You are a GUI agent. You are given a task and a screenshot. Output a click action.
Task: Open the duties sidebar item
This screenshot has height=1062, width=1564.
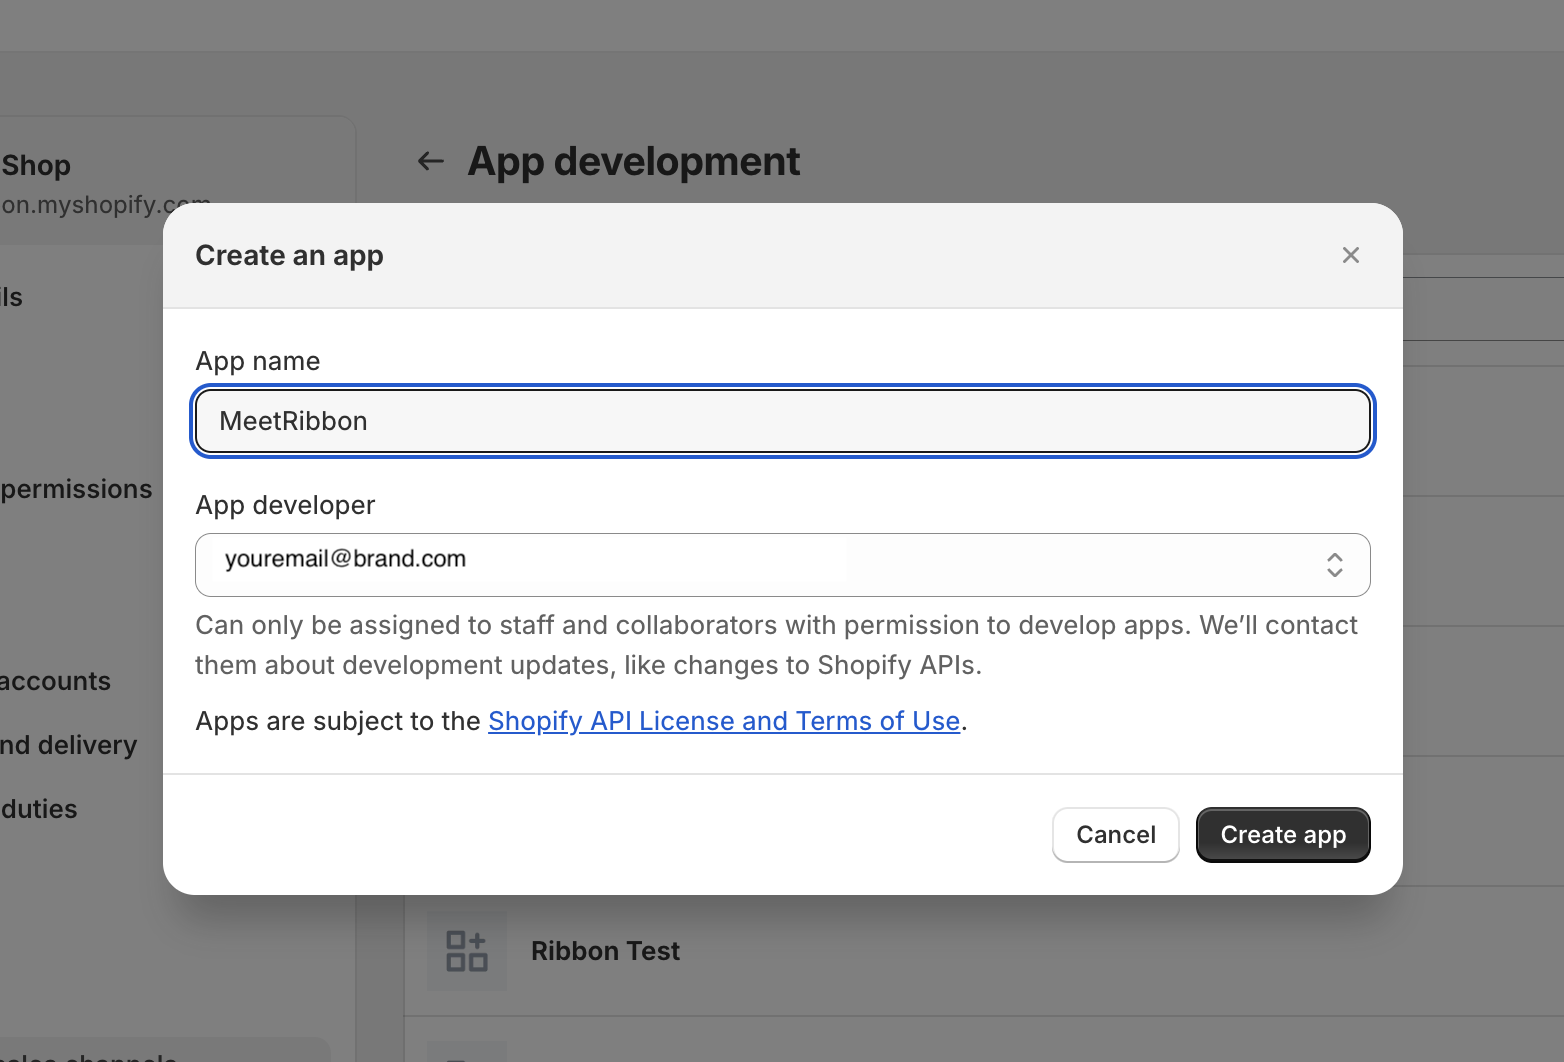pos(39,809)
